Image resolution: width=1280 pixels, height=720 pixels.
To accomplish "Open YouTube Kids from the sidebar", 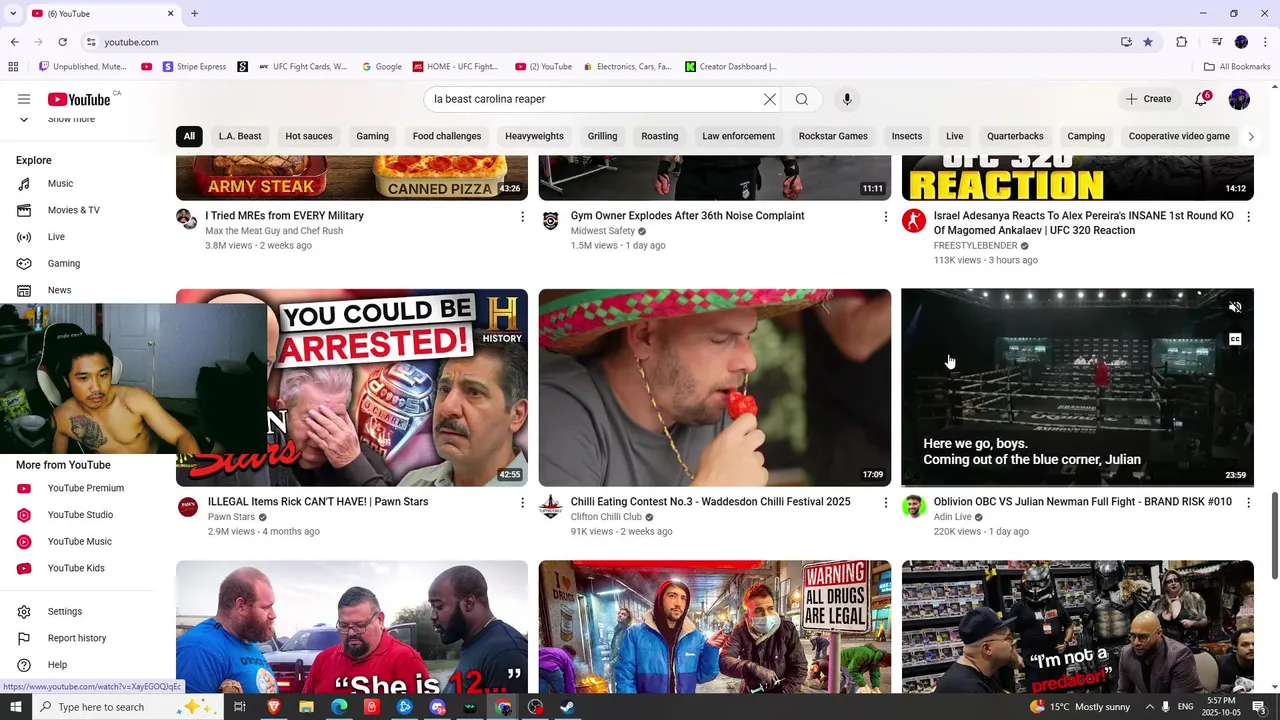I will (x=77, y=568).
